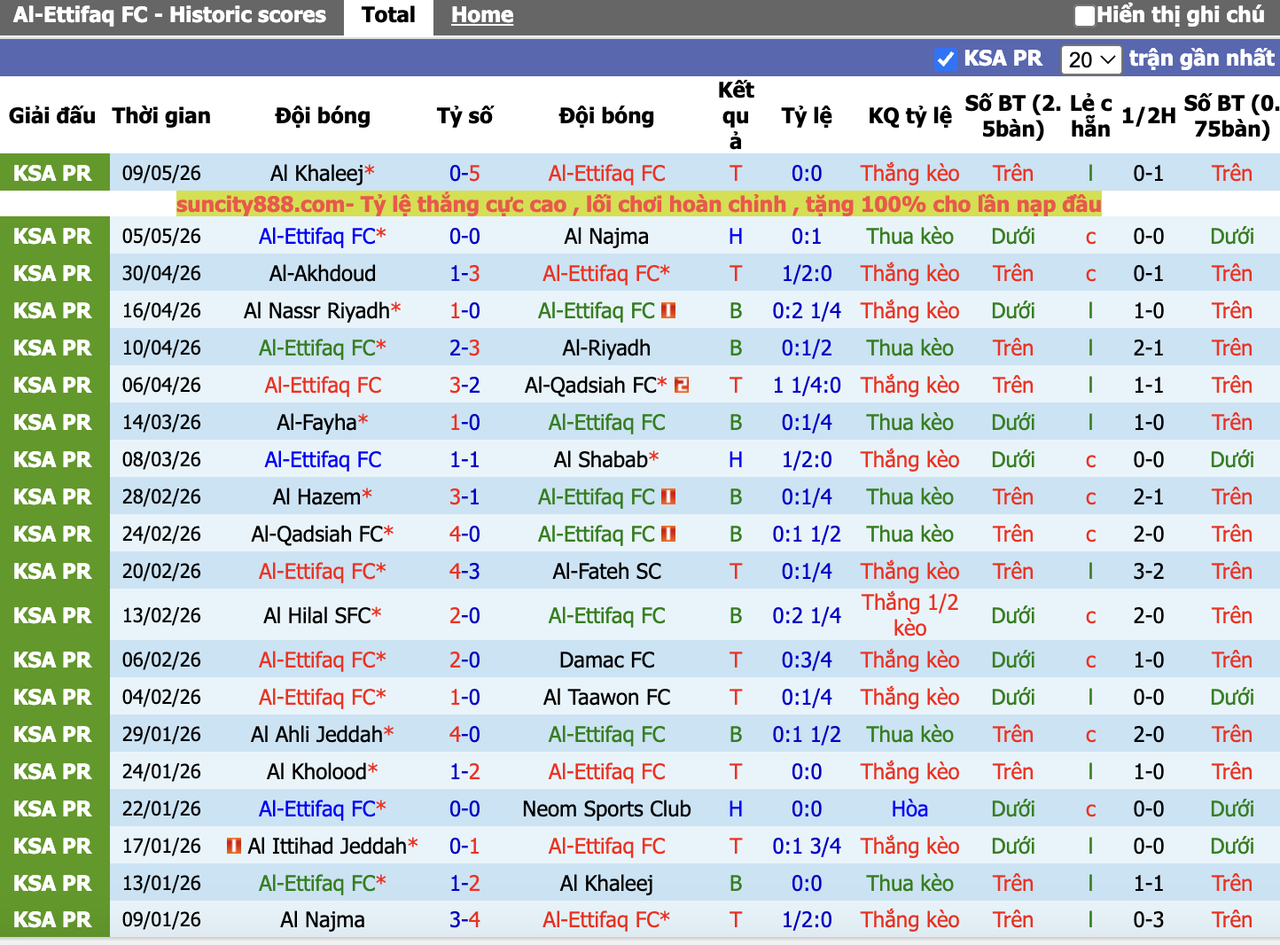Open Al-Riyadh team link
Image resolution: width=1280 pixels, height=945 pixels.
(x=606, y=348)
